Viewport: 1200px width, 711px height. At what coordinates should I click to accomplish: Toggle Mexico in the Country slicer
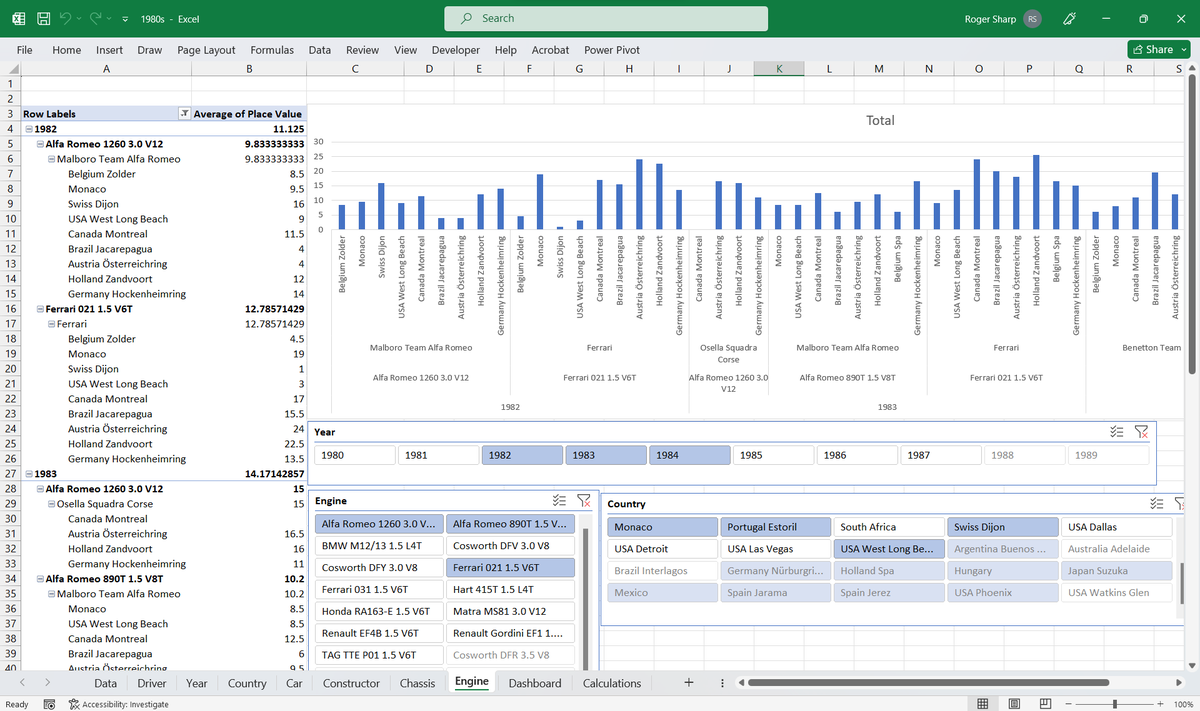[662, 592]
